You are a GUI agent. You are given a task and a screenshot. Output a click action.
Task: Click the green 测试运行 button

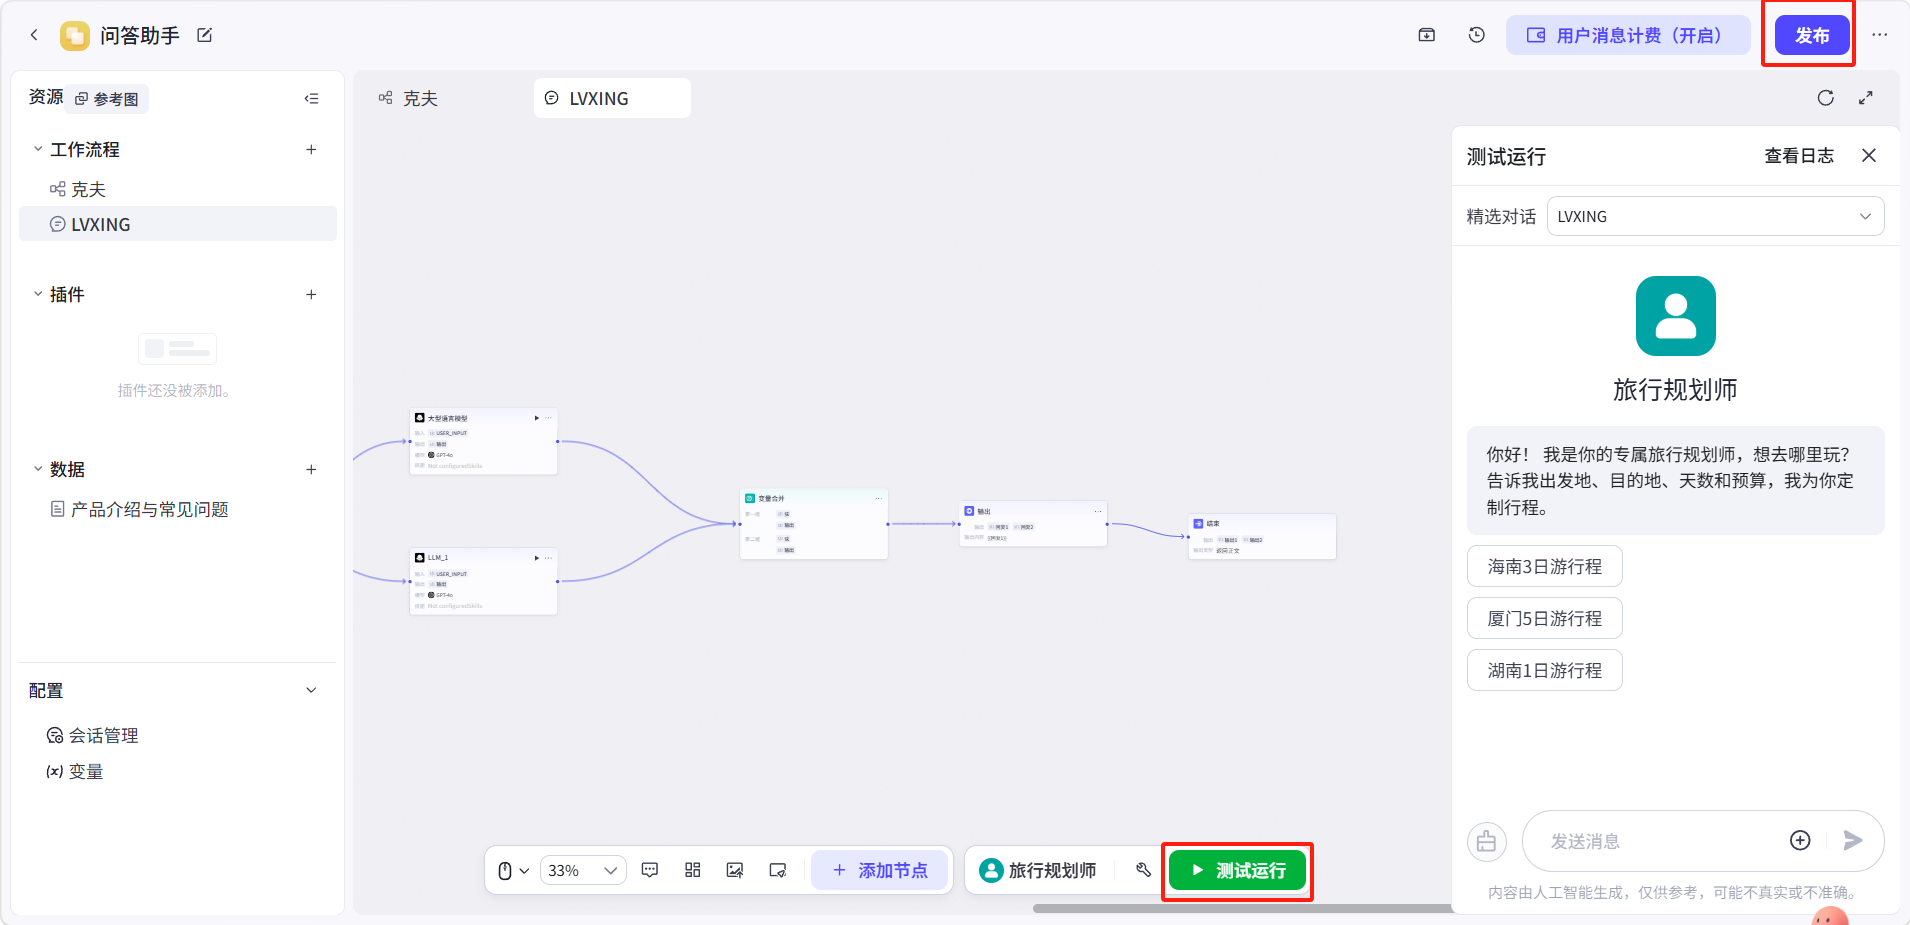1237,870
